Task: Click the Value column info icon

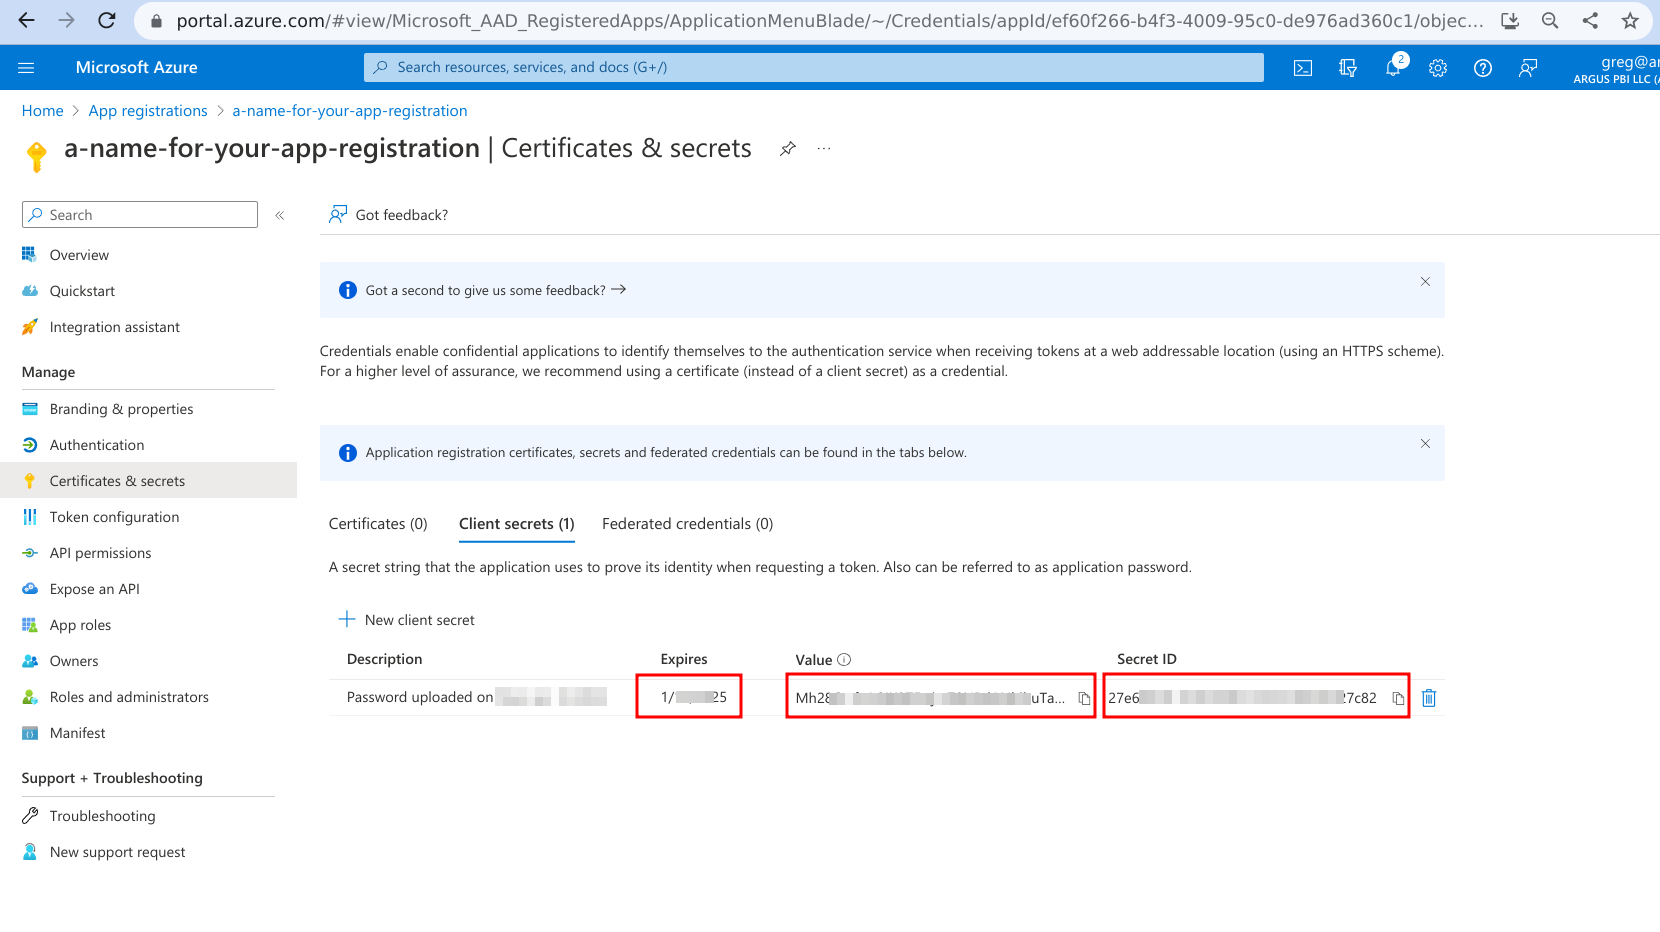Action: pyautogui.click(x=844, y=660)
